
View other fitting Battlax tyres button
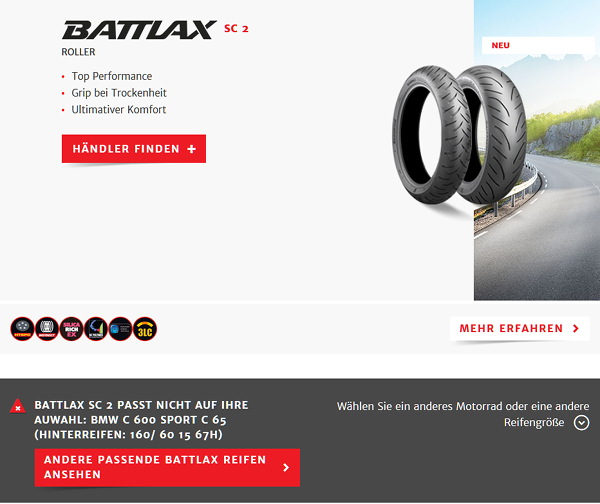pos(167,467)
